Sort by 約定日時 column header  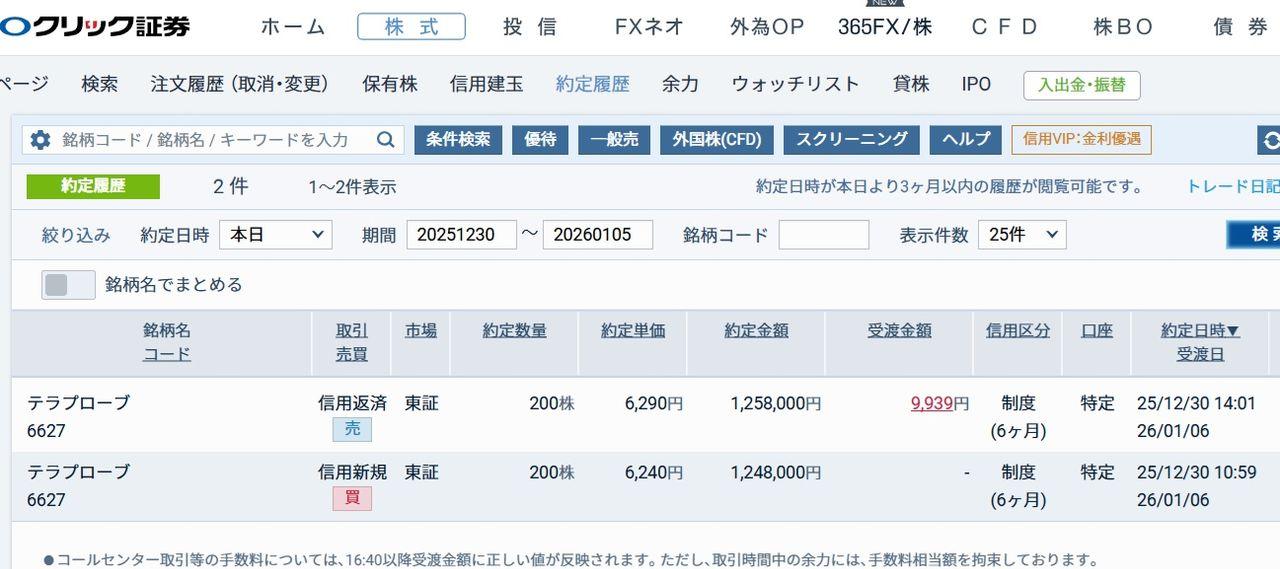tap(1199, 330)
